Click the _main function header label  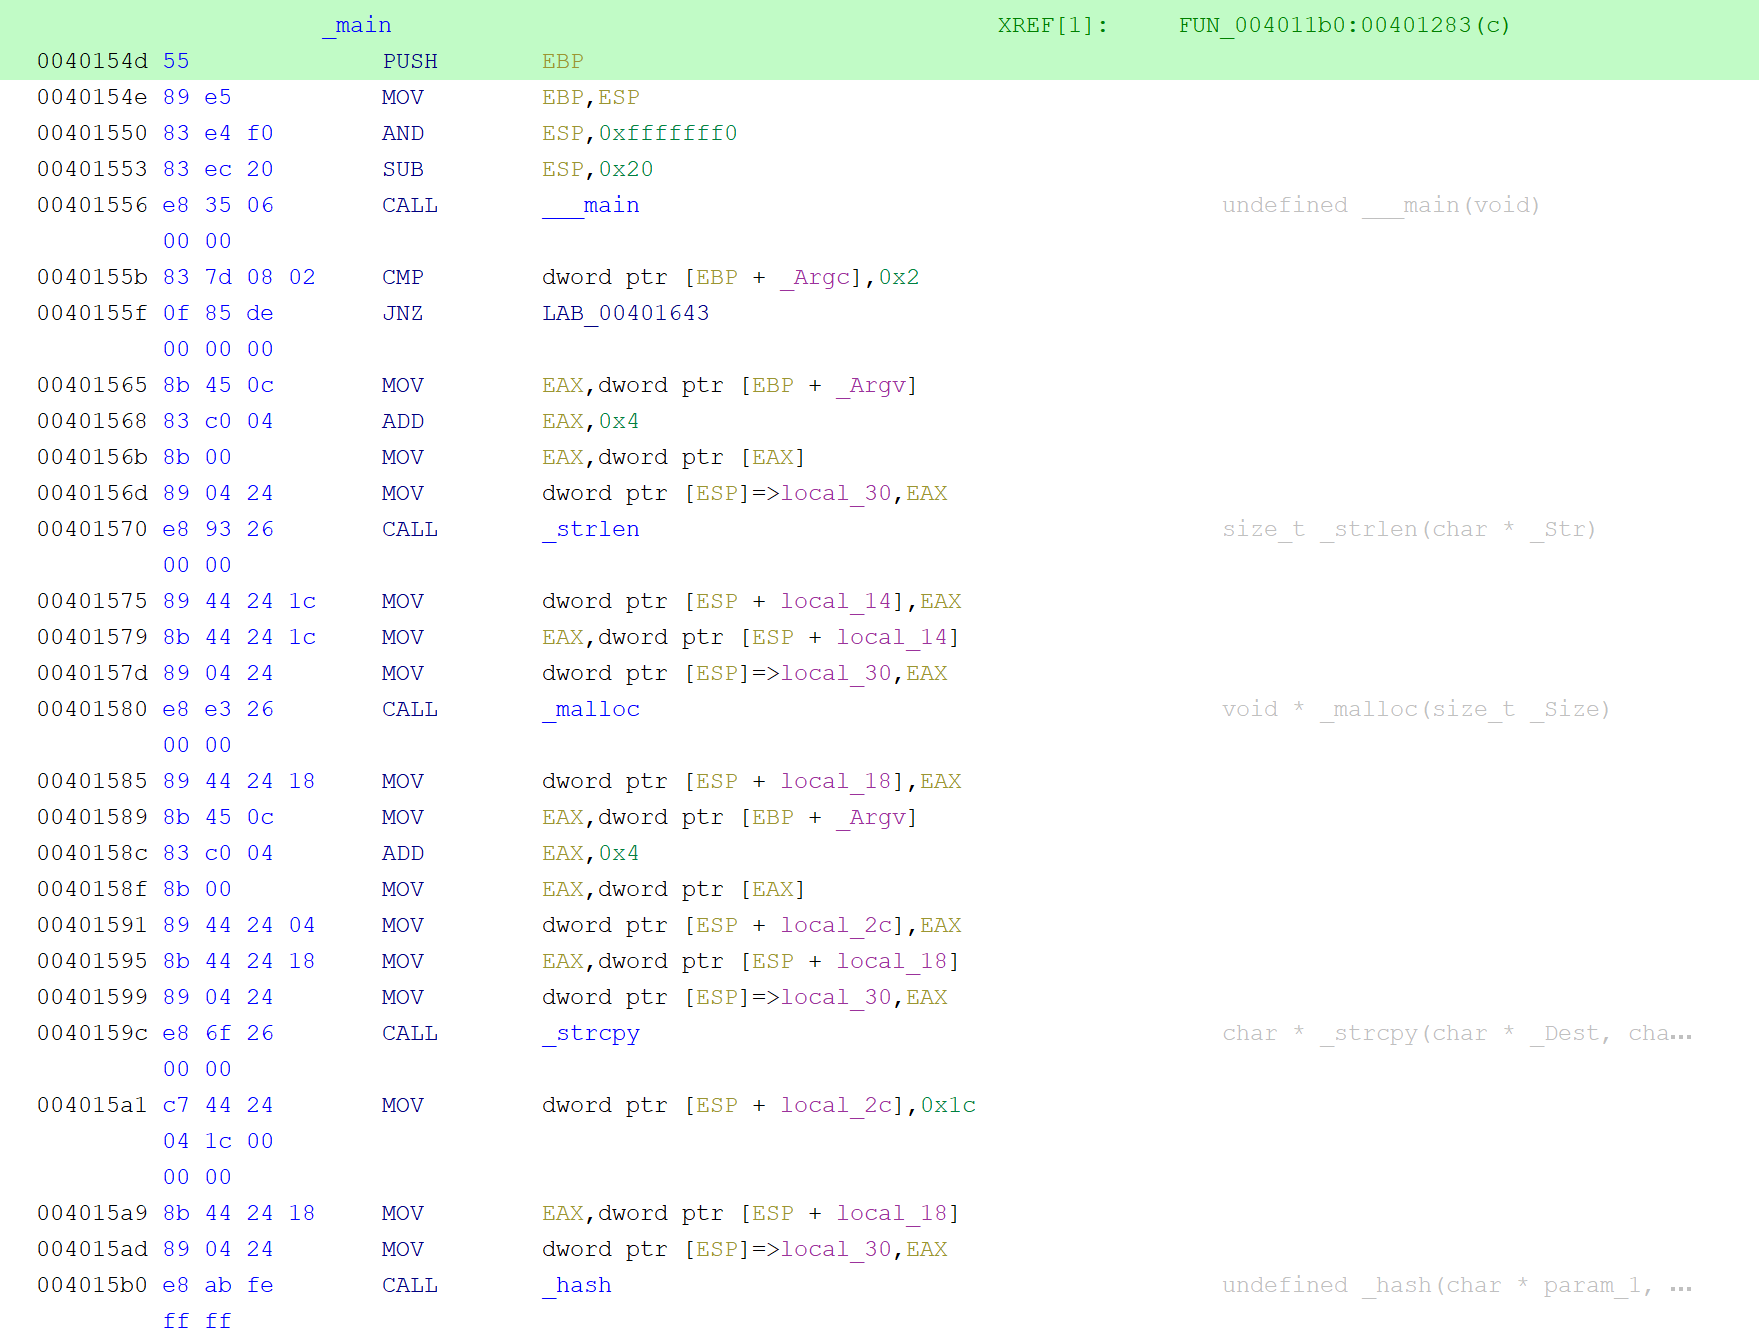358,24
